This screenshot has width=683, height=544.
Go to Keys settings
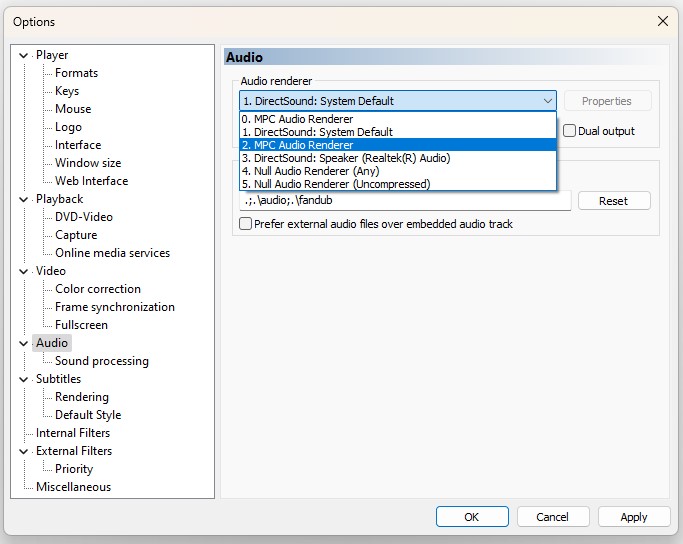pos(67,91)
